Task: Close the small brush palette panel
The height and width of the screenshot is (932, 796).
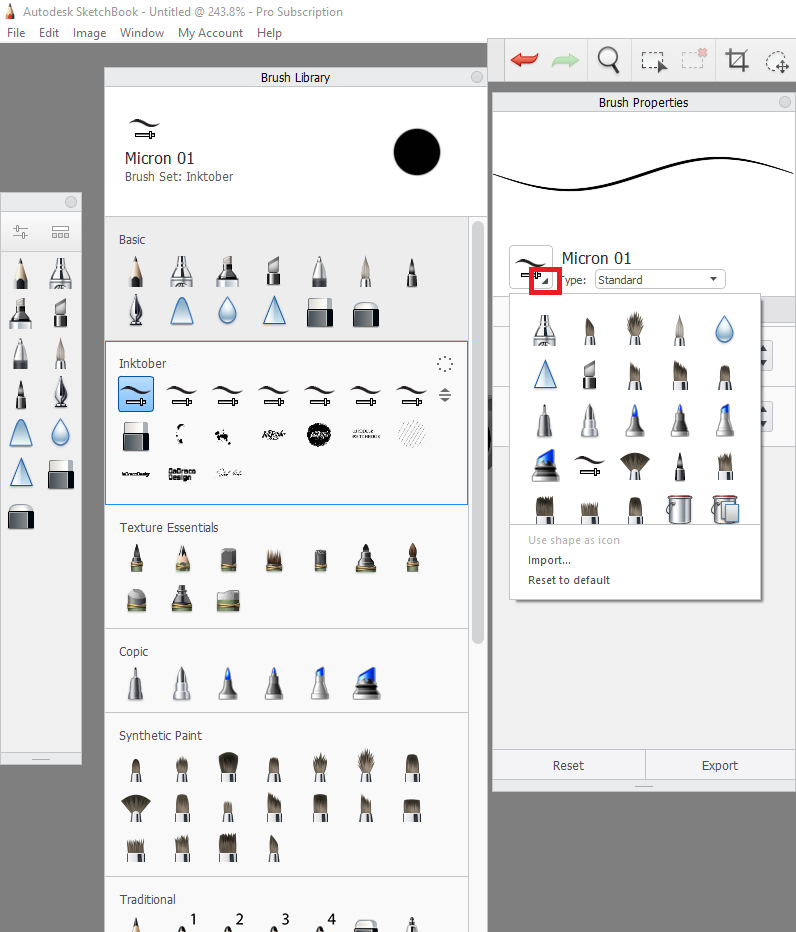Action: (71, 202)
